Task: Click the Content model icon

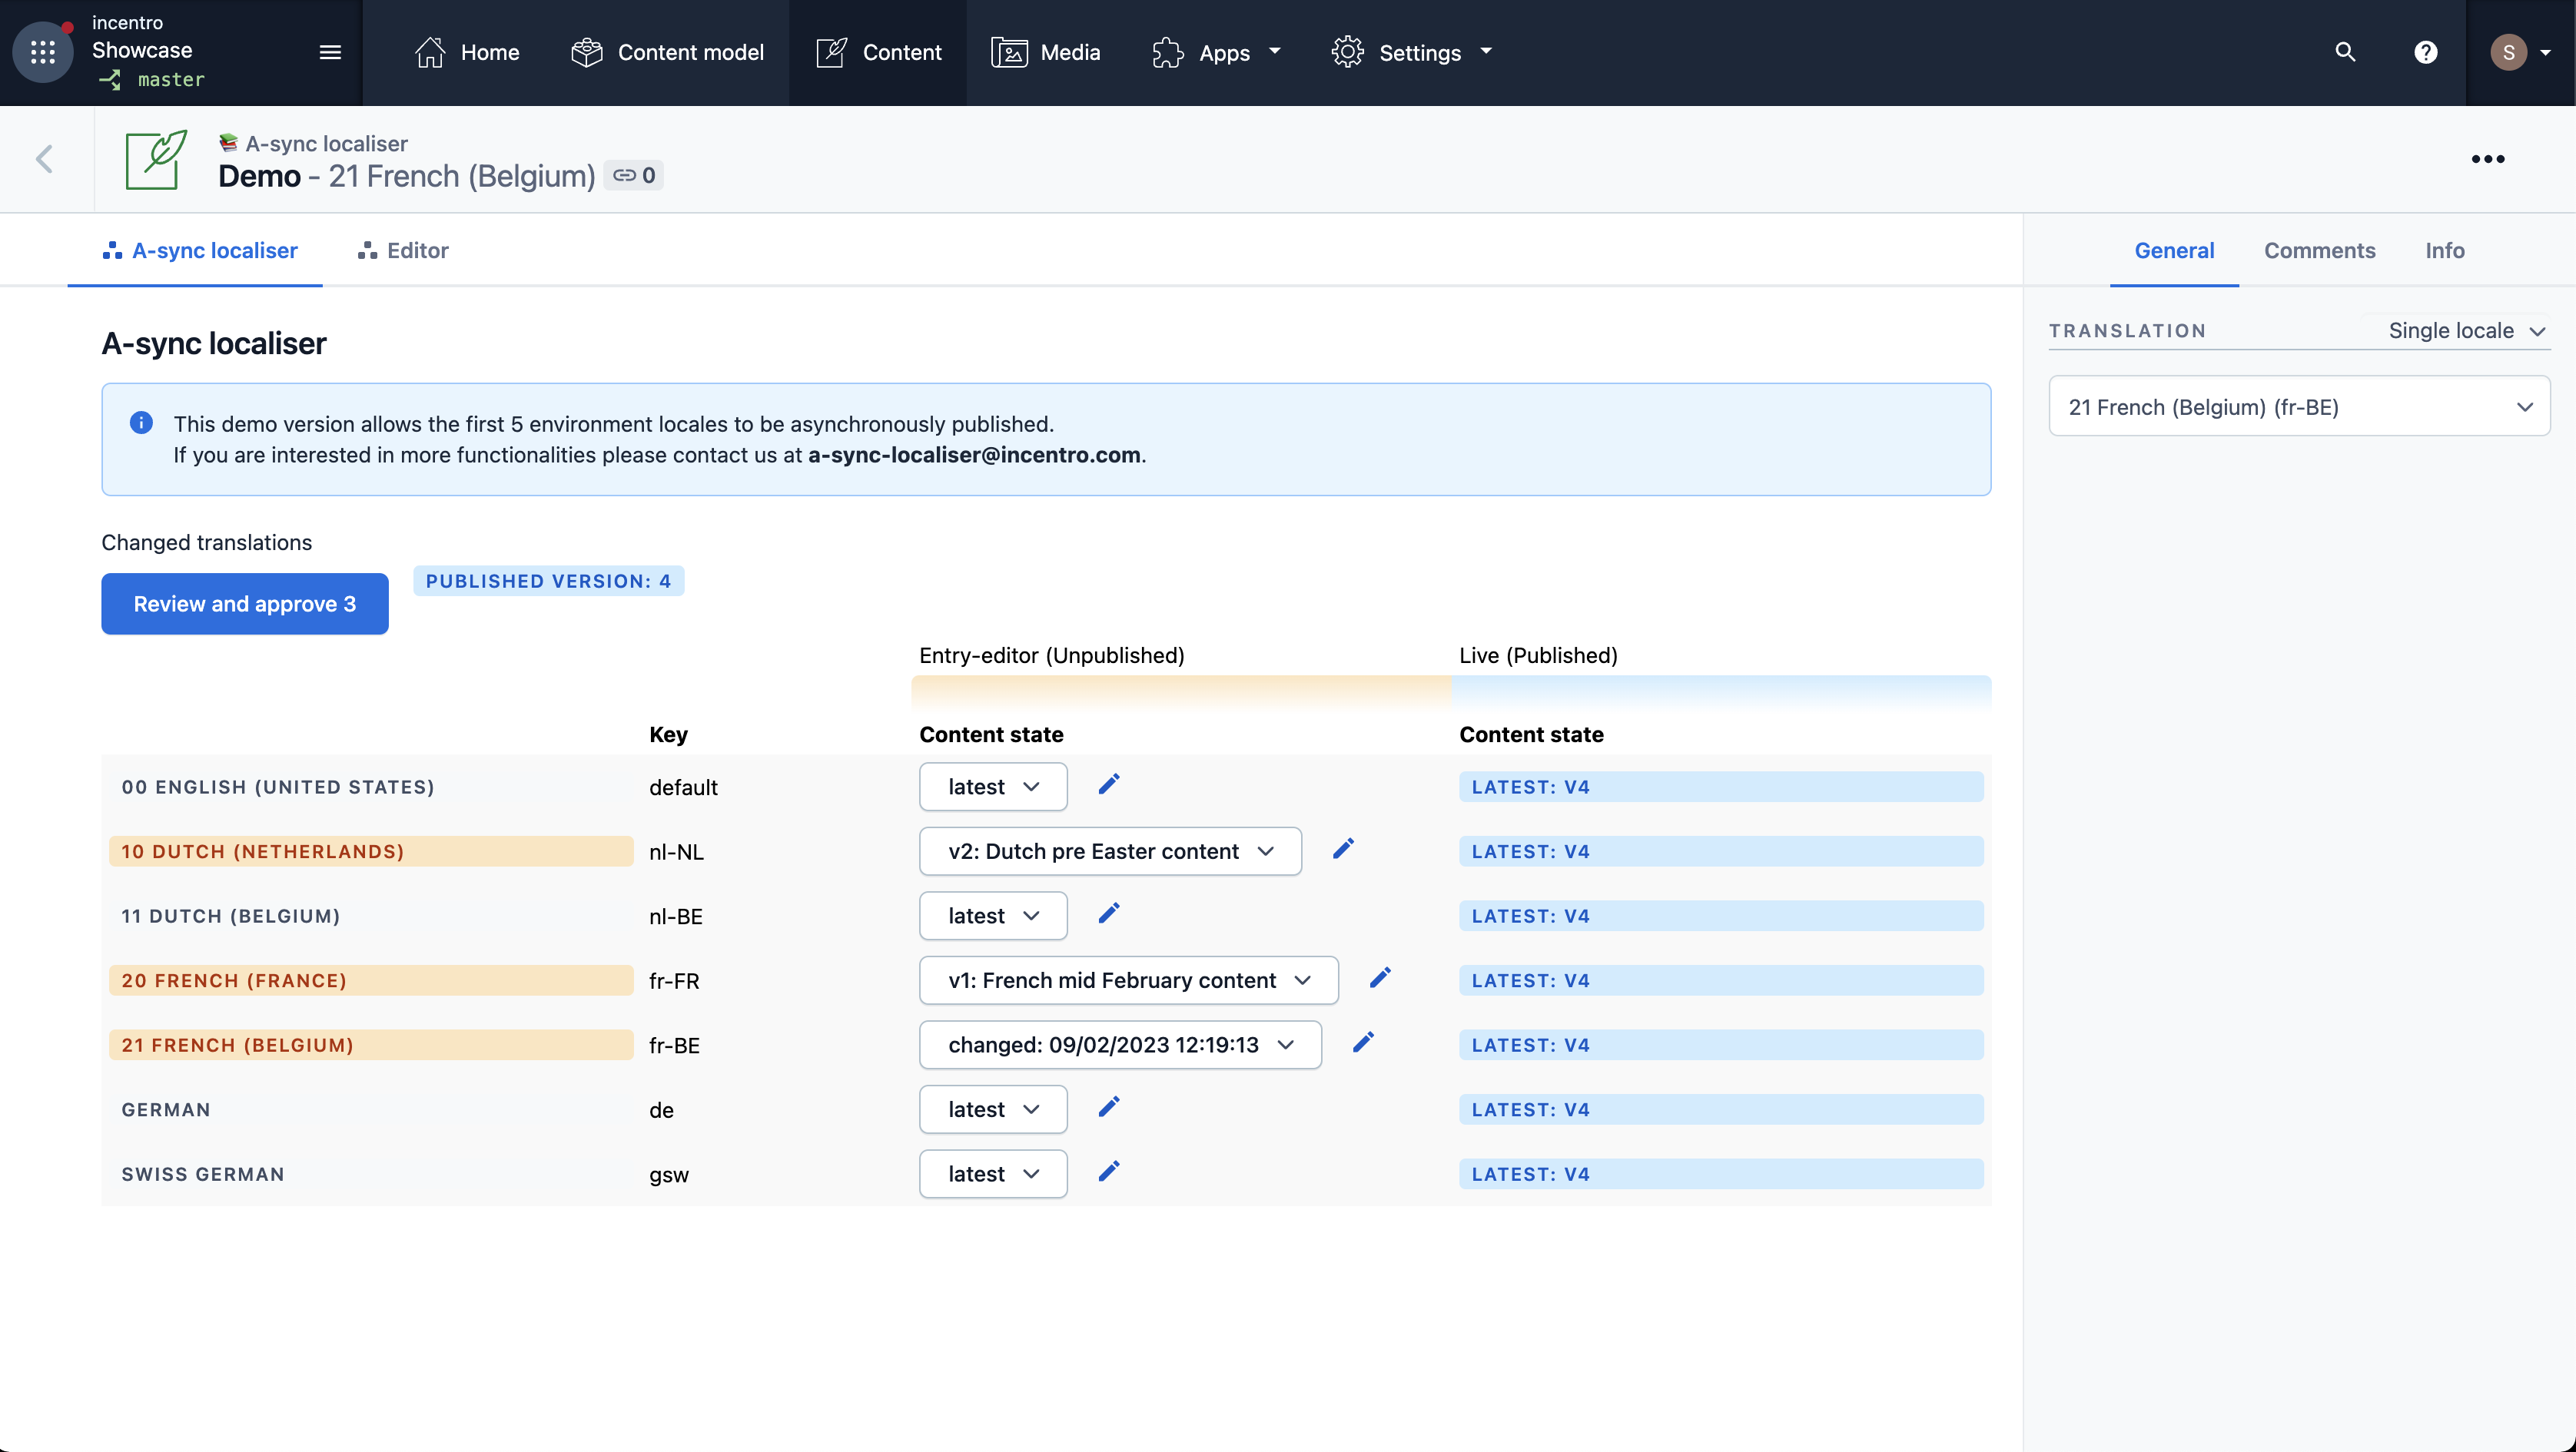Action: click(x=586, y=51)
